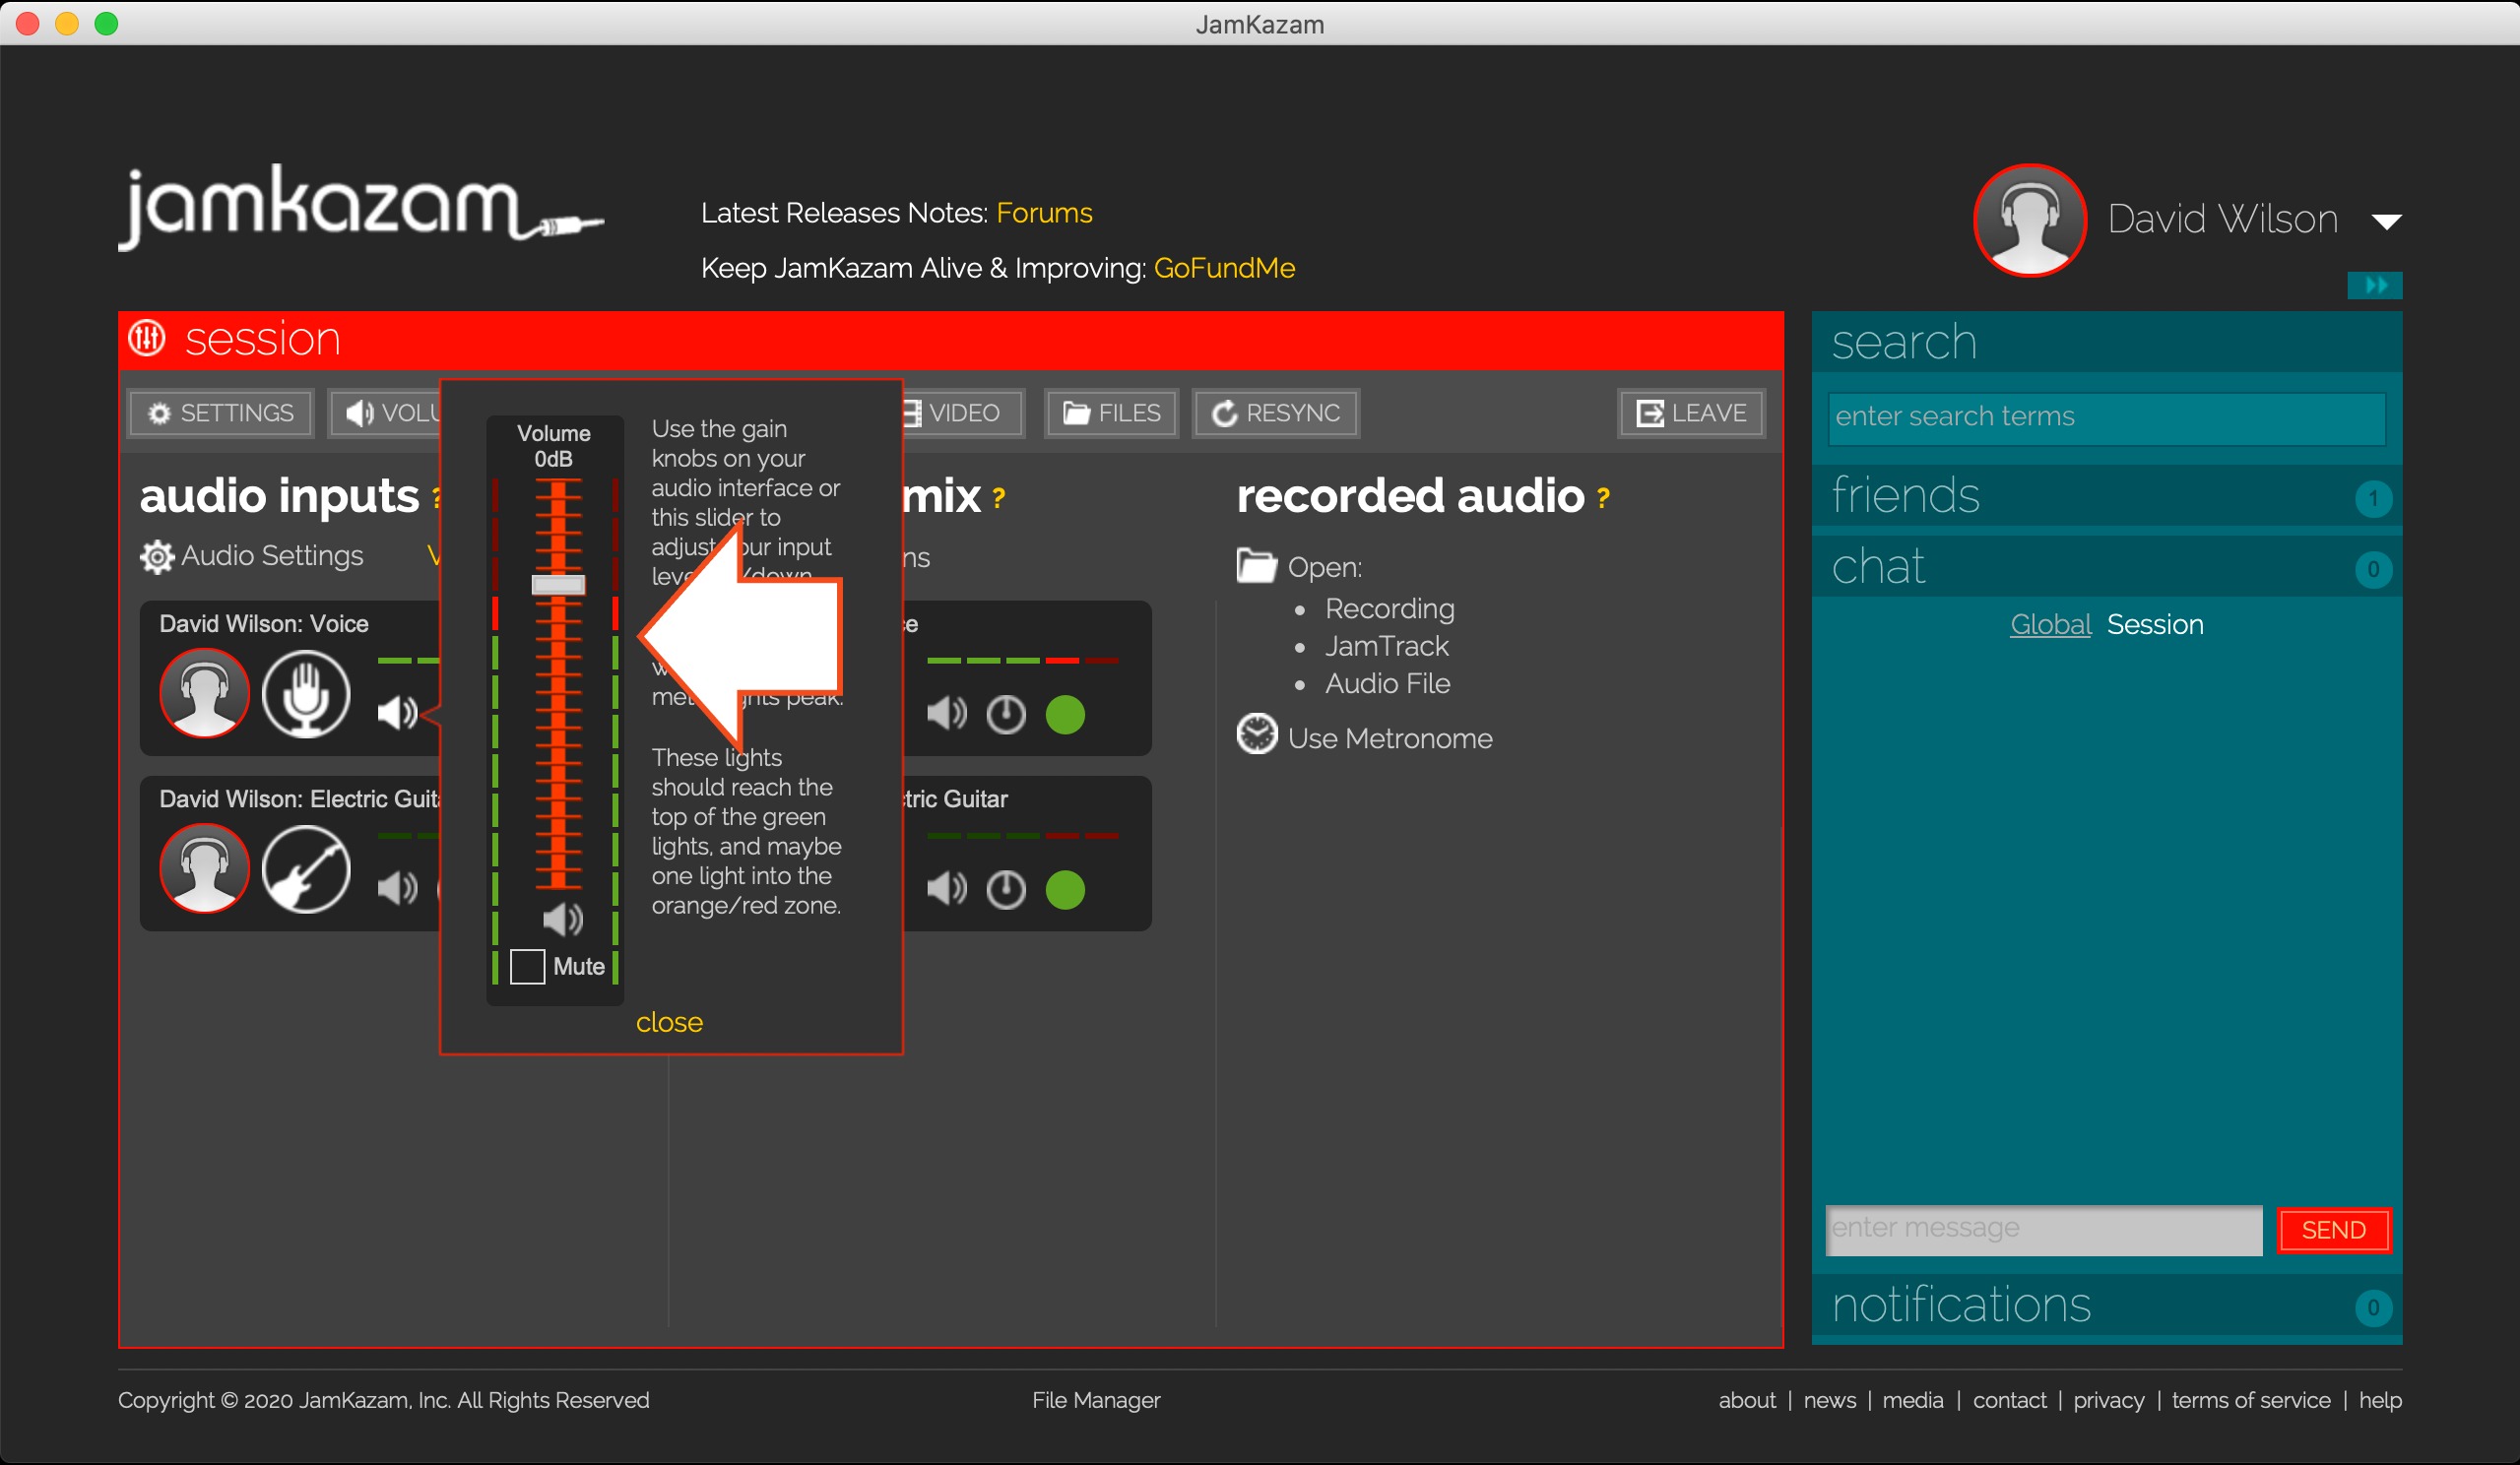The width and height of the screenshot is (2520, 1465).
Task: Click the metronome clock icon
Action: (1257, 734)
